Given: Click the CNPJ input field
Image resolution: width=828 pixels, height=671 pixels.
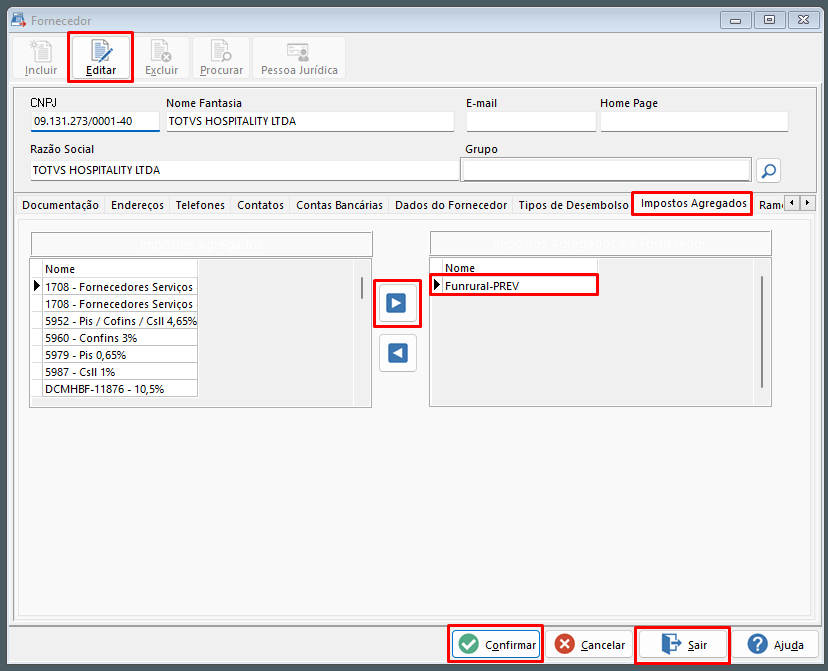Looking at the screenshot, I should coord(95,121).
